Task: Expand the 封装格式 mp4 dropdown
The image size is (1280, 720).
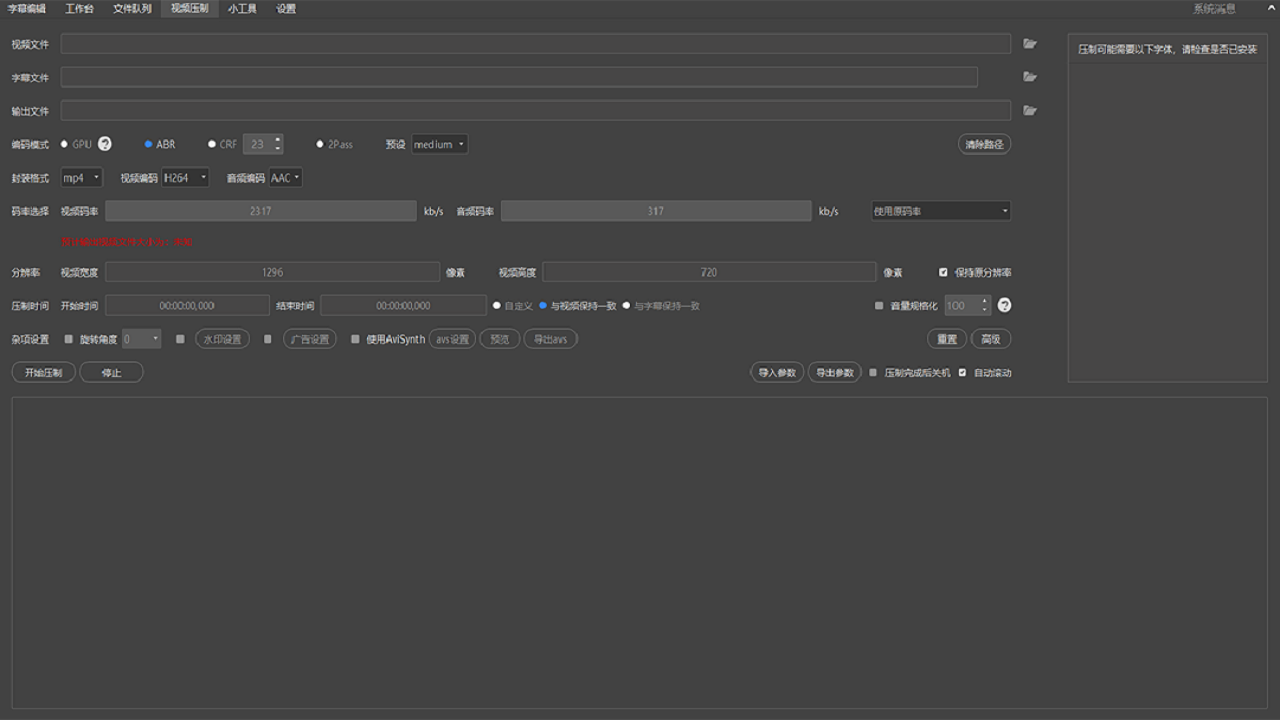Action: click(x=81, y=178)
